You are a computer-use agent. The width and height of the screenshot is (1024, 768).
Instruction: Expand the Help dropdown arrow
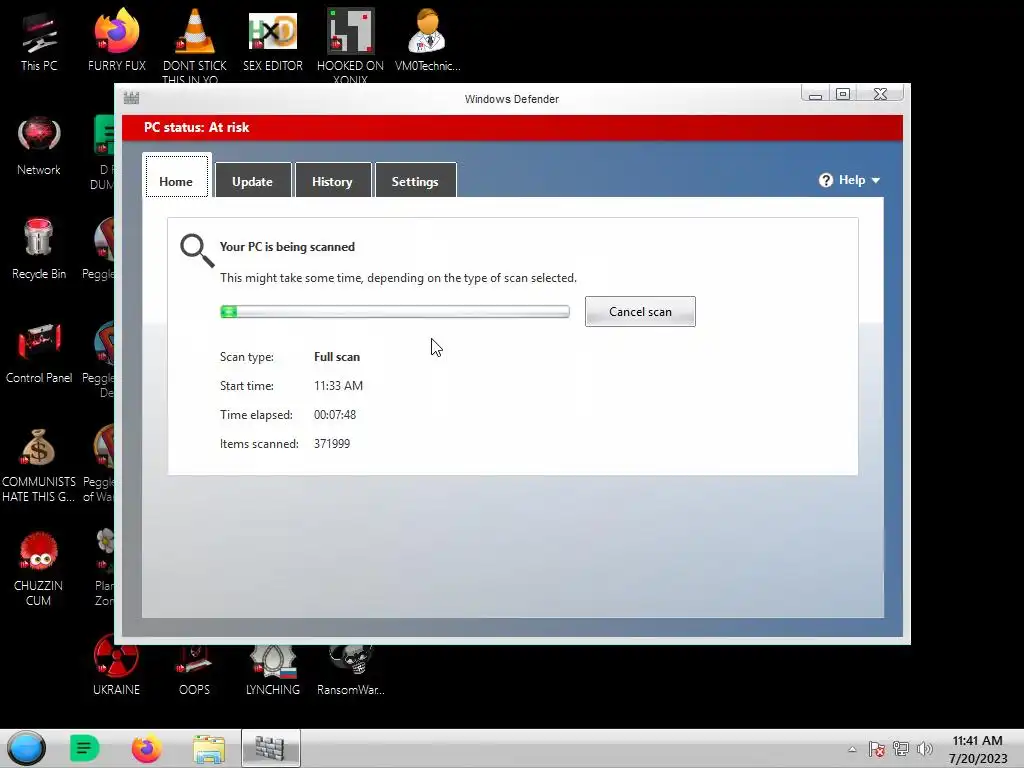[876, 181]
